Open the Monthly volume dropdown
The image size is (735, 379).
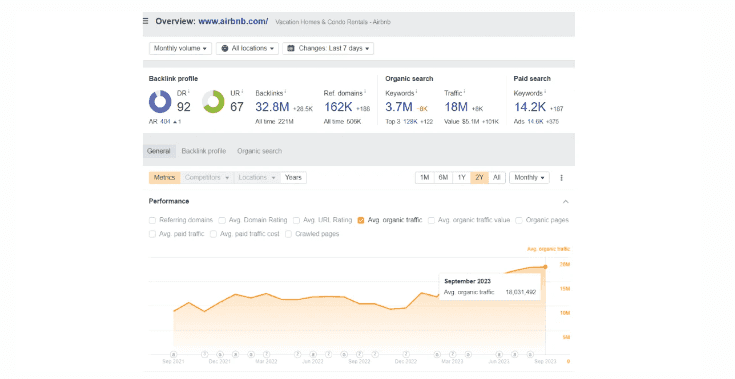[x=180, y=48]
